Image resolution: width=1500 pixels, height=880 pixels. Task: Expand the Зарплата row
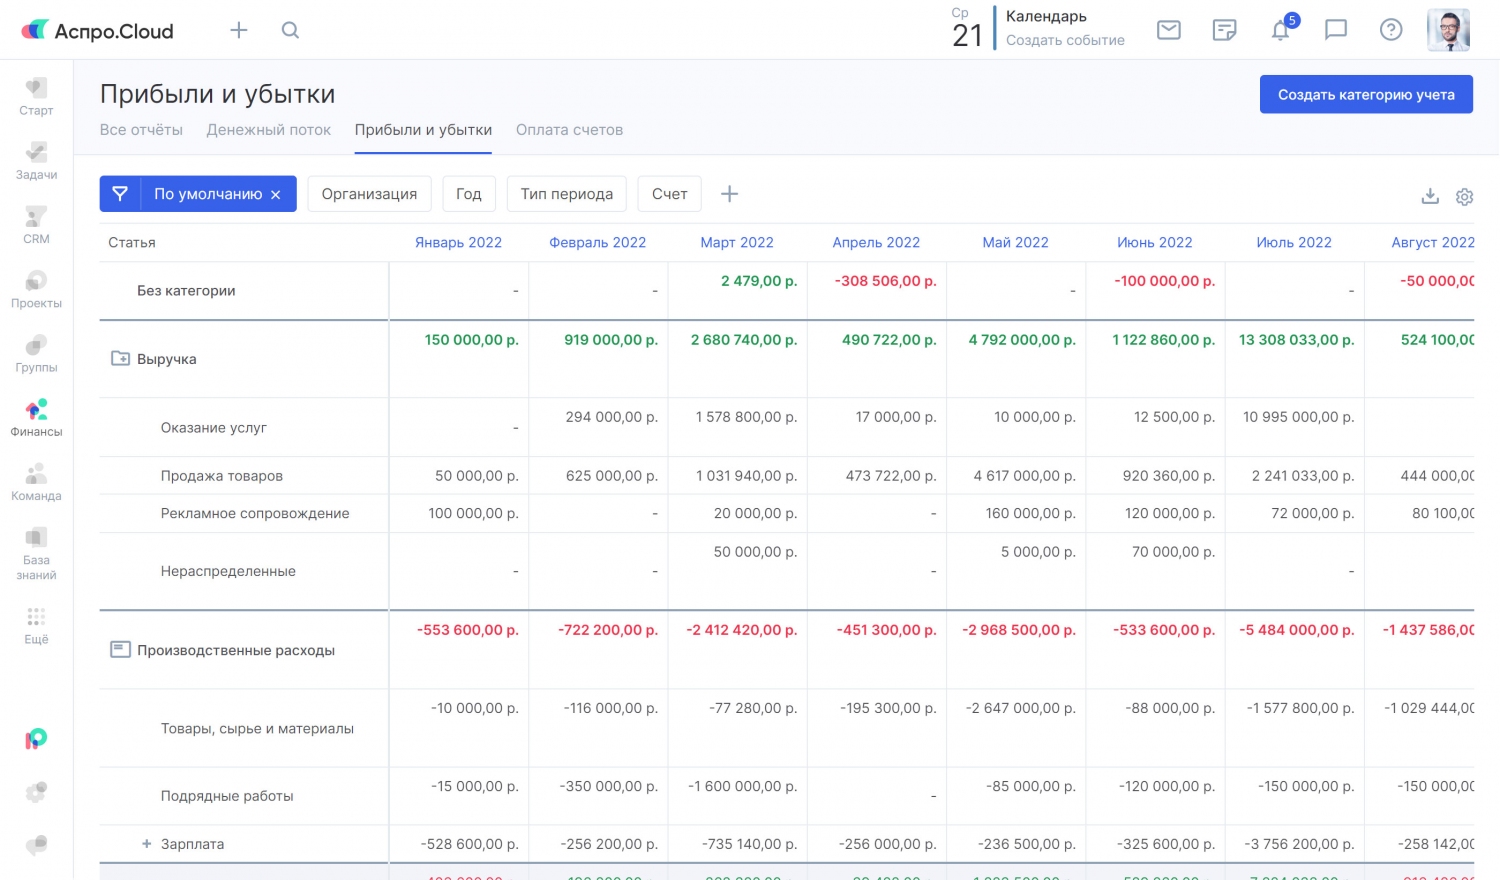click(147, 844)
